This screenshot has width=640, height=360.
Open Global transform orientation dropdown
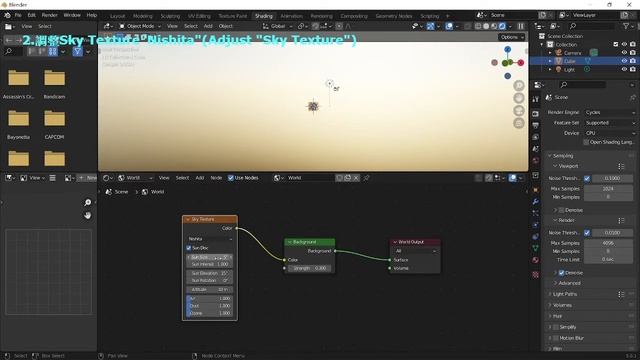(278, 26)
